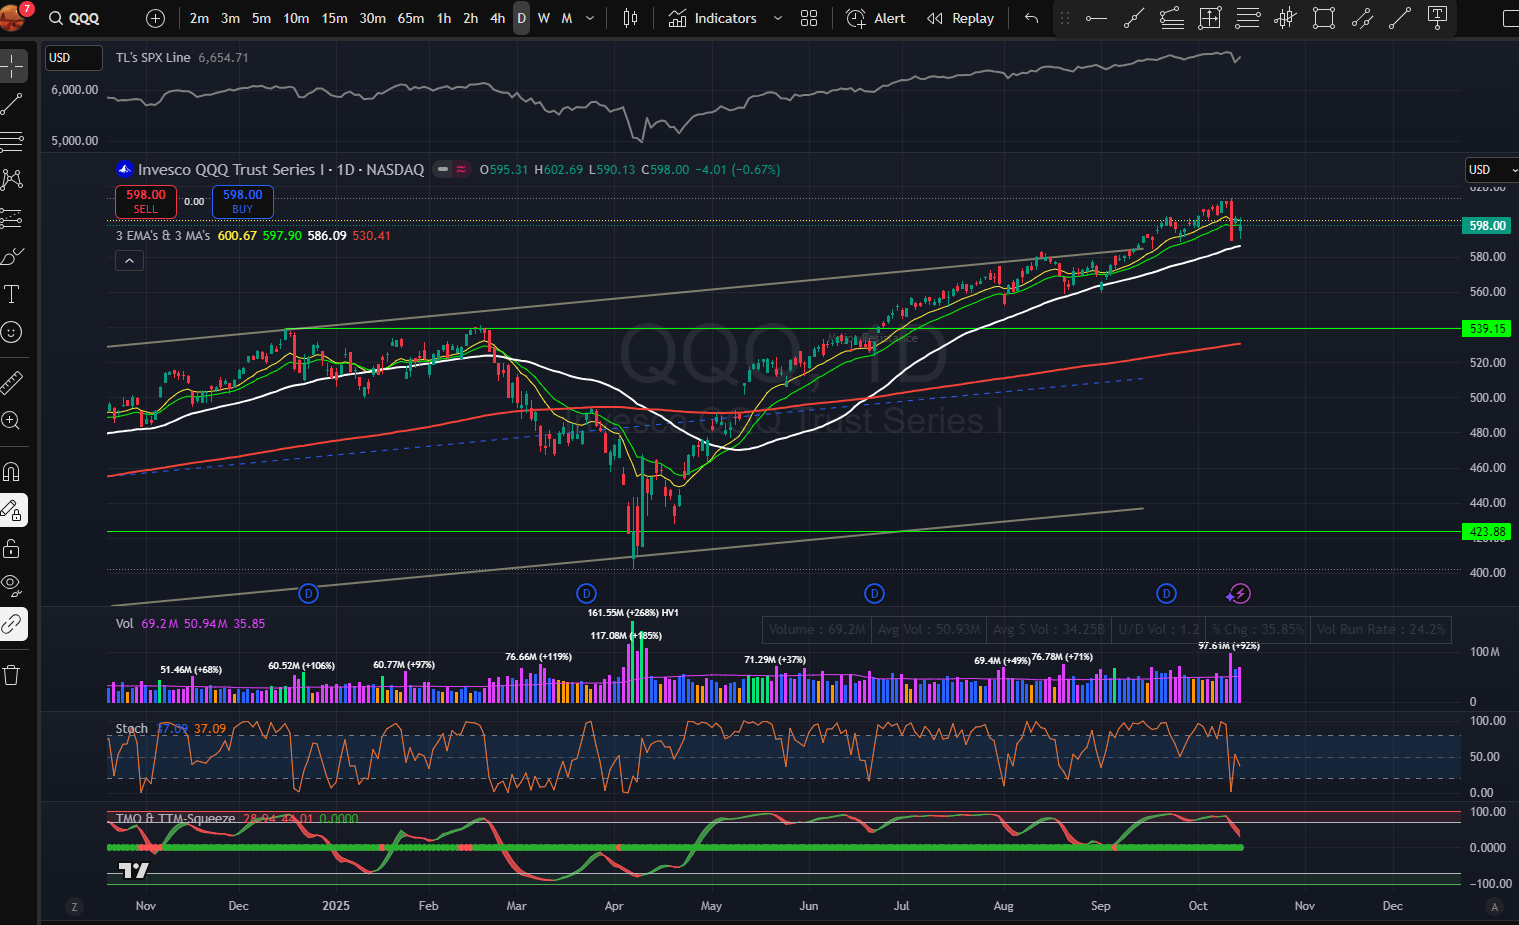Viewport: 1519px width, 925px height.
Task: Select the text callout favorite tool
Action: (x=1438, y=18)
